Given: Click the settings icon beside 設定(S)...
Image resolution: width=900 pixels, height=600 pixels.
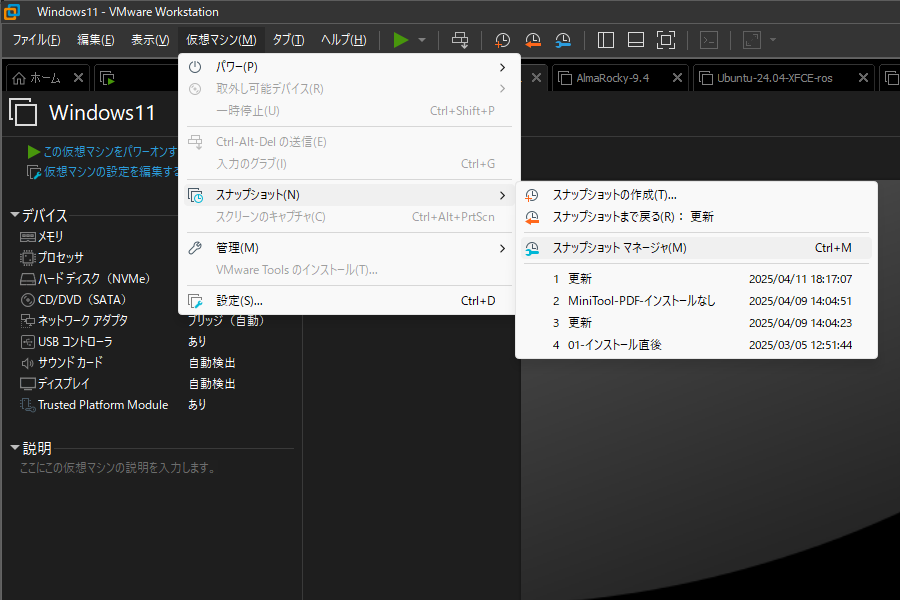Looking at the screenshot, I should pyautogui.click(x=195, y=301).
